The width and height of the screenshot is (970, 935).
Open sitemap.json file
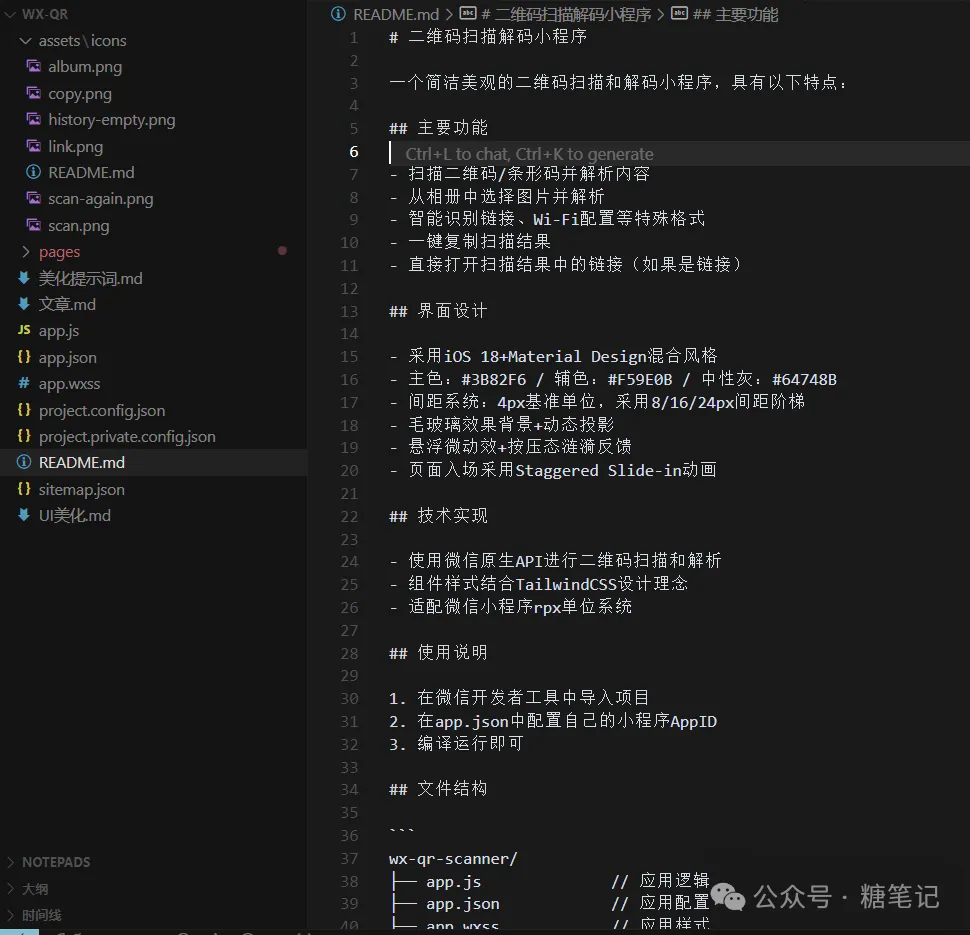tap(82, 489)
